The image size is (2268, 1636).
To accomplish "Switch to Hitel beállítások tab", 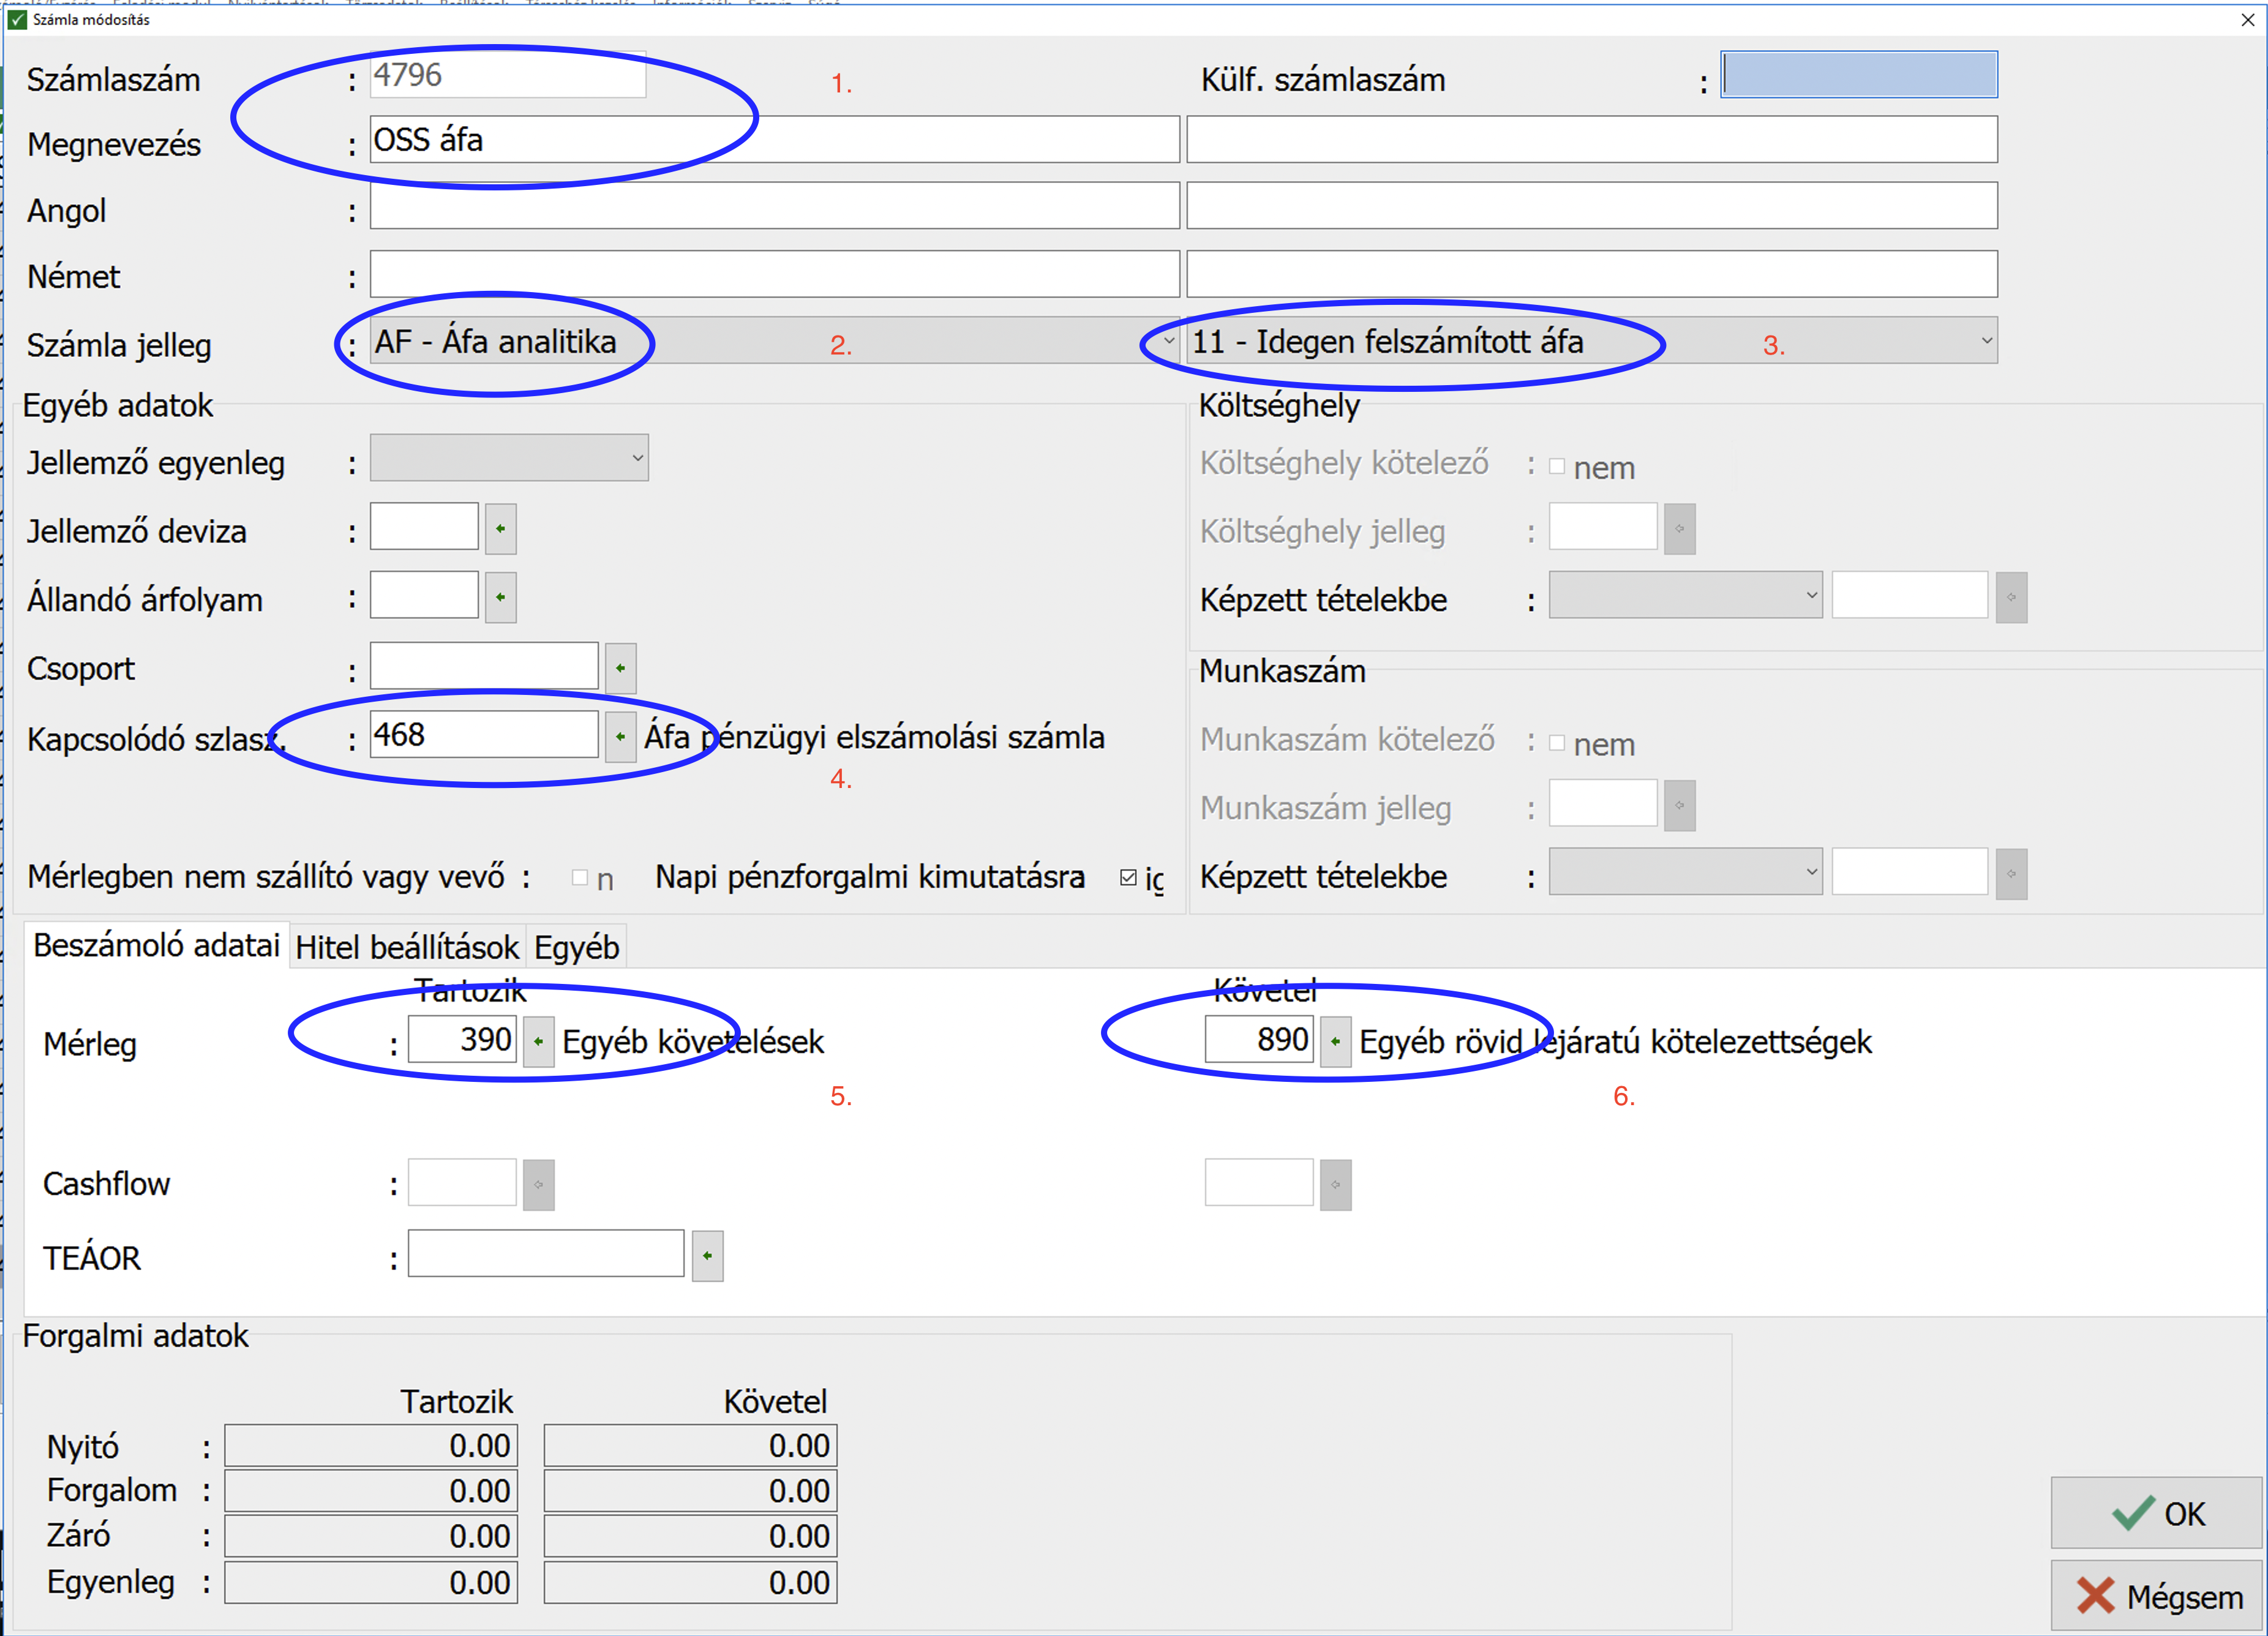I will pyautogui.click(x=407, y=946).
